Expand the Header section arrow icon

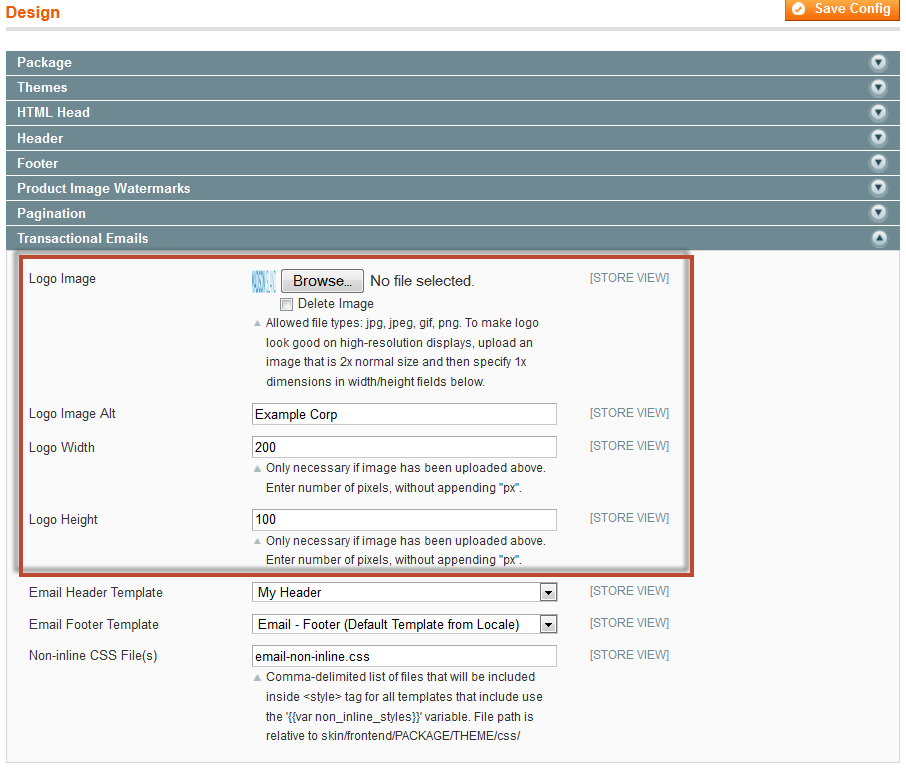878,138
